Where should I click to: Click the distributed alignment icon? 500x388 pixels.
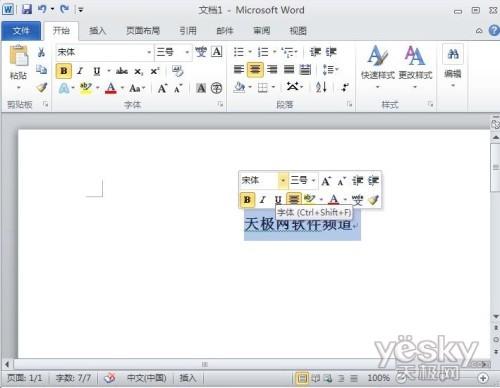point(305,70)
